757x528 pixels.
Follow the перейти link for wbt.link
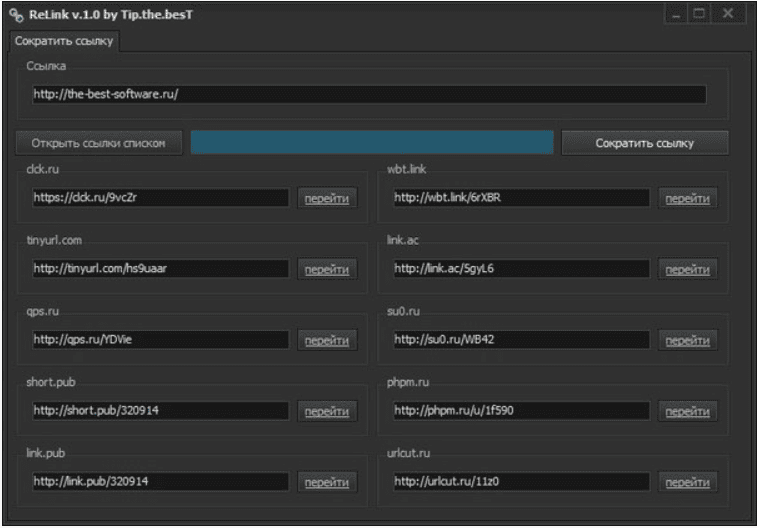coord(687,198)
